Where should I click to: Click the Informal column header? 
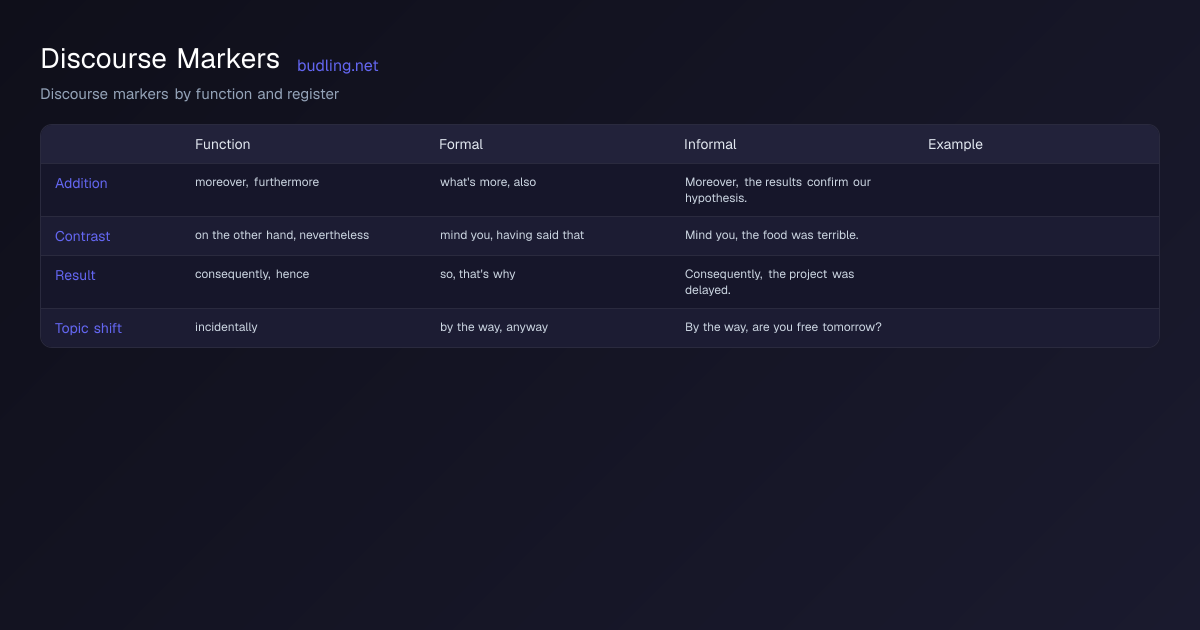[x=710, y=144]
